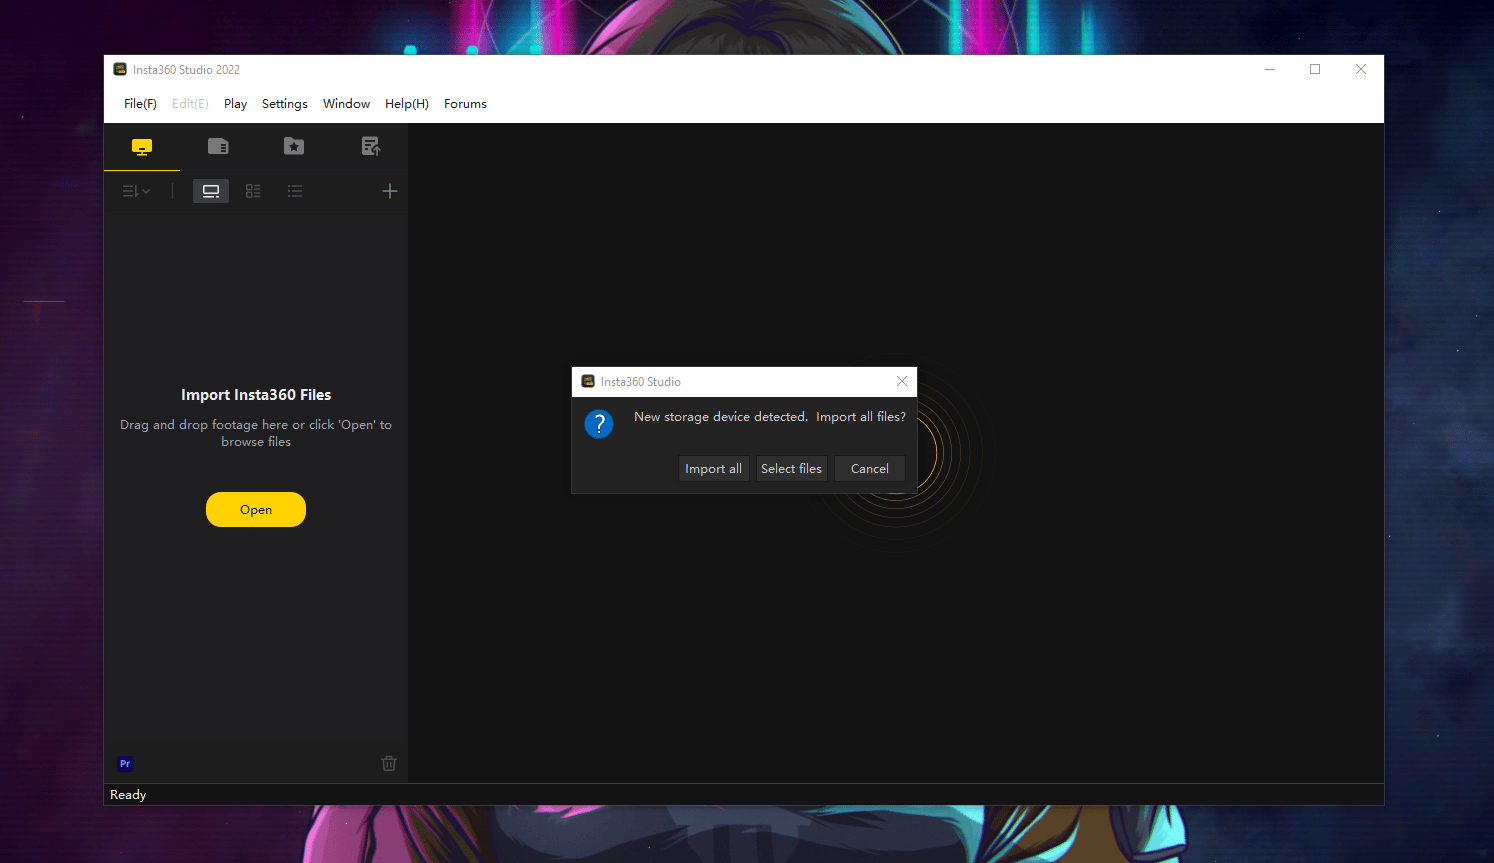The height and width of the screenshot is (863, 1494).
Task: Open the export list tab icon
Action: [370, 146]
